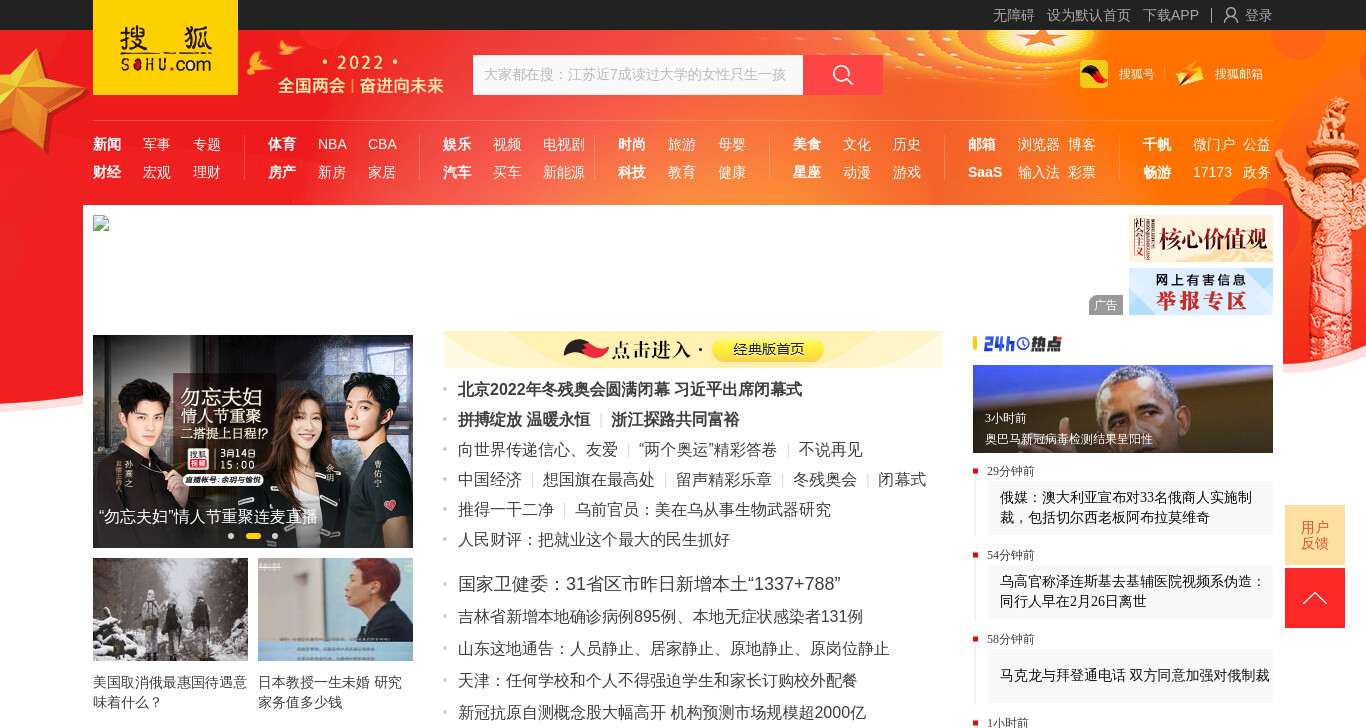Open the NBA navigation link

[332, 144]
